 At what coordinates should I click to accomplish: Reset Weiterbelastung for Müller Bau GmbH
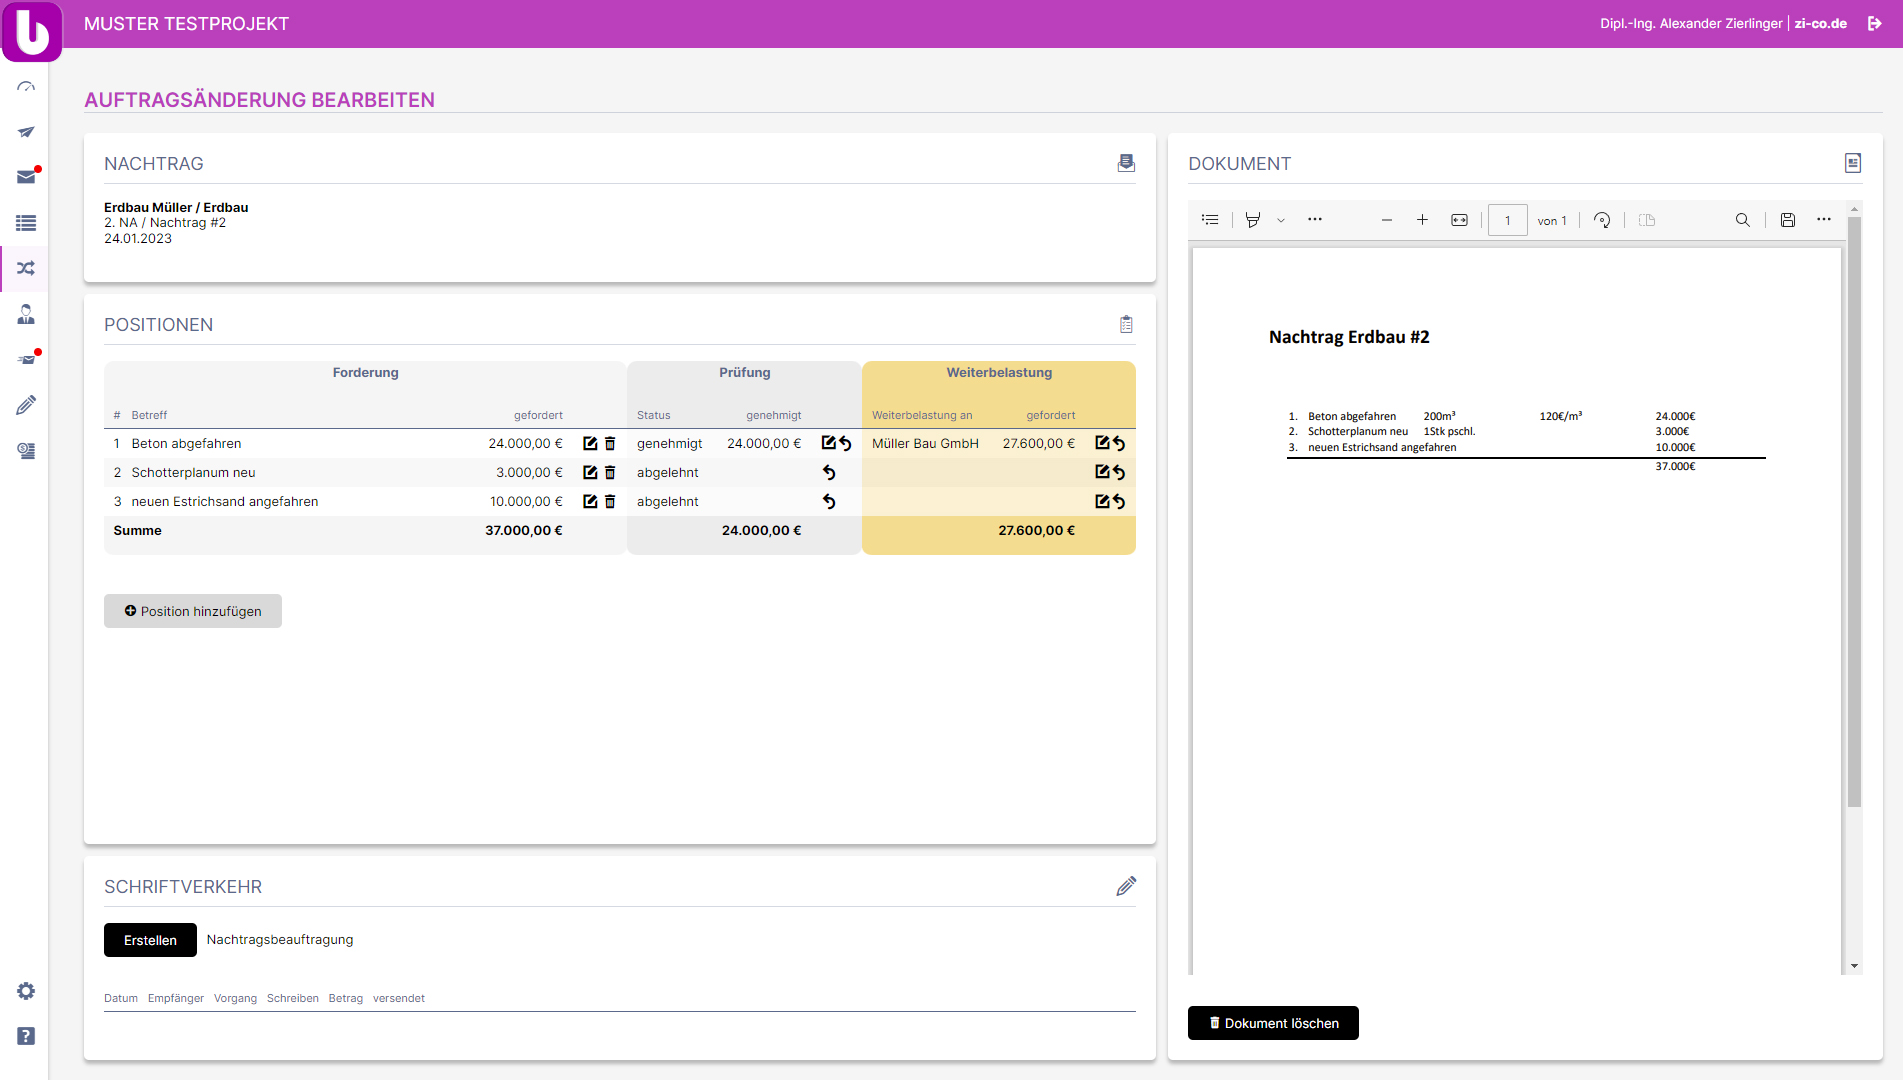coord(1119,443)
